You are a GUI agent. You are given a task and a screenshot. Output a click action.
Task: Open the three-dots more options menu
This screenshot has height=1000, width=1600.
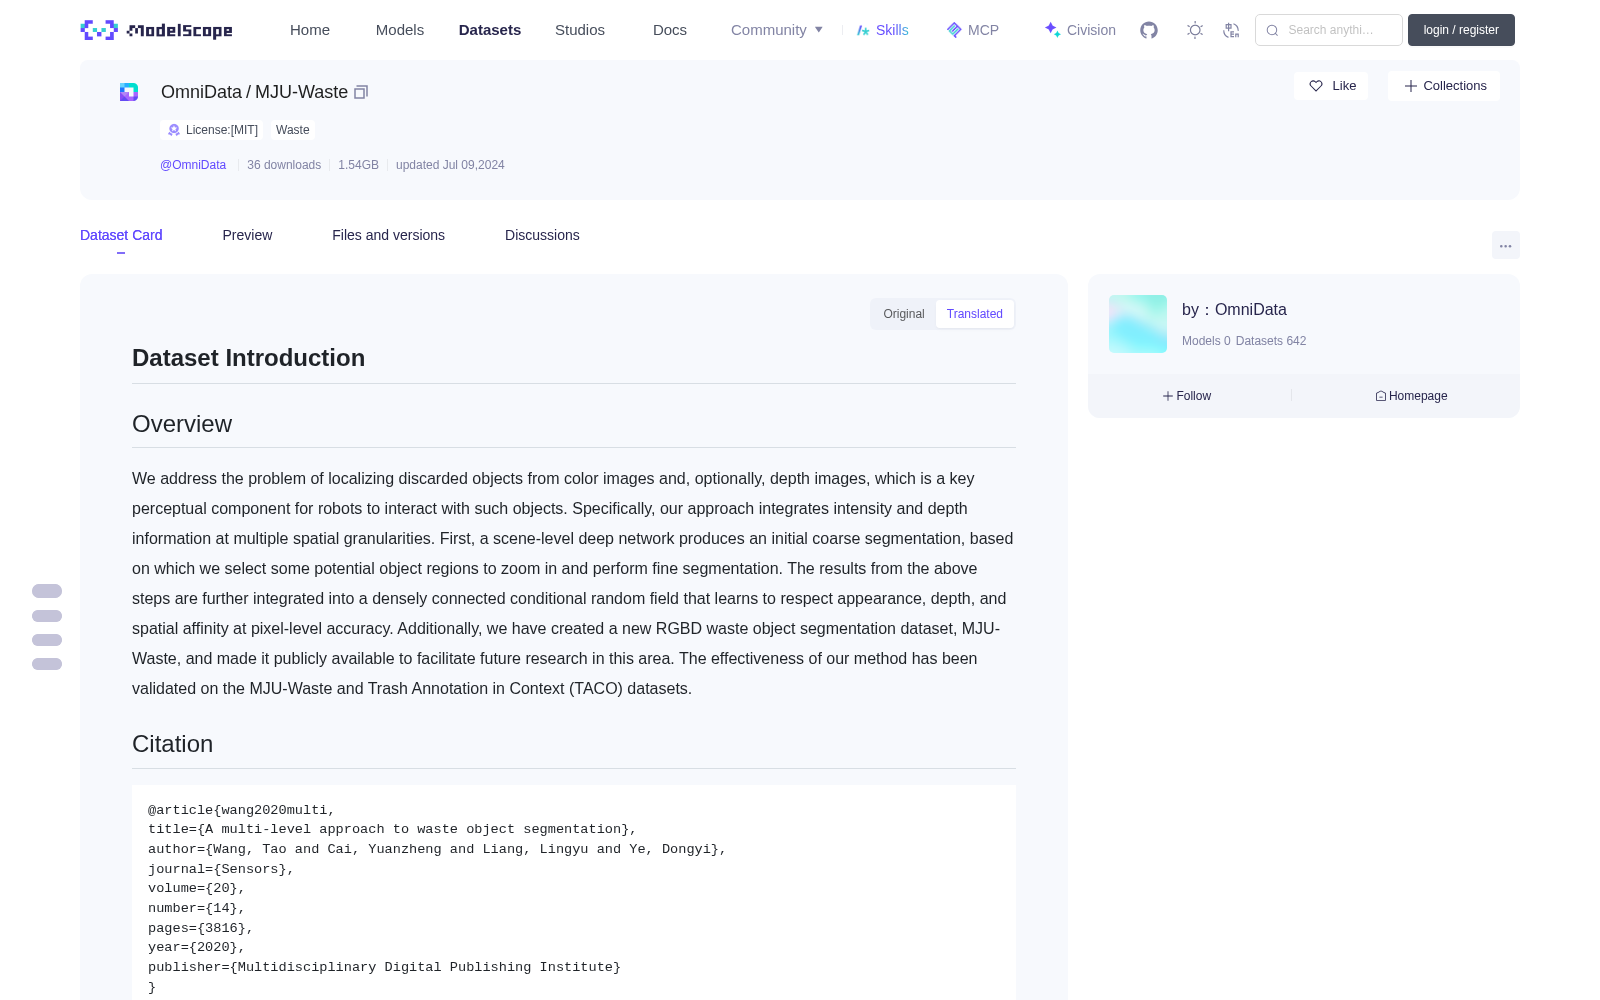1505,245
